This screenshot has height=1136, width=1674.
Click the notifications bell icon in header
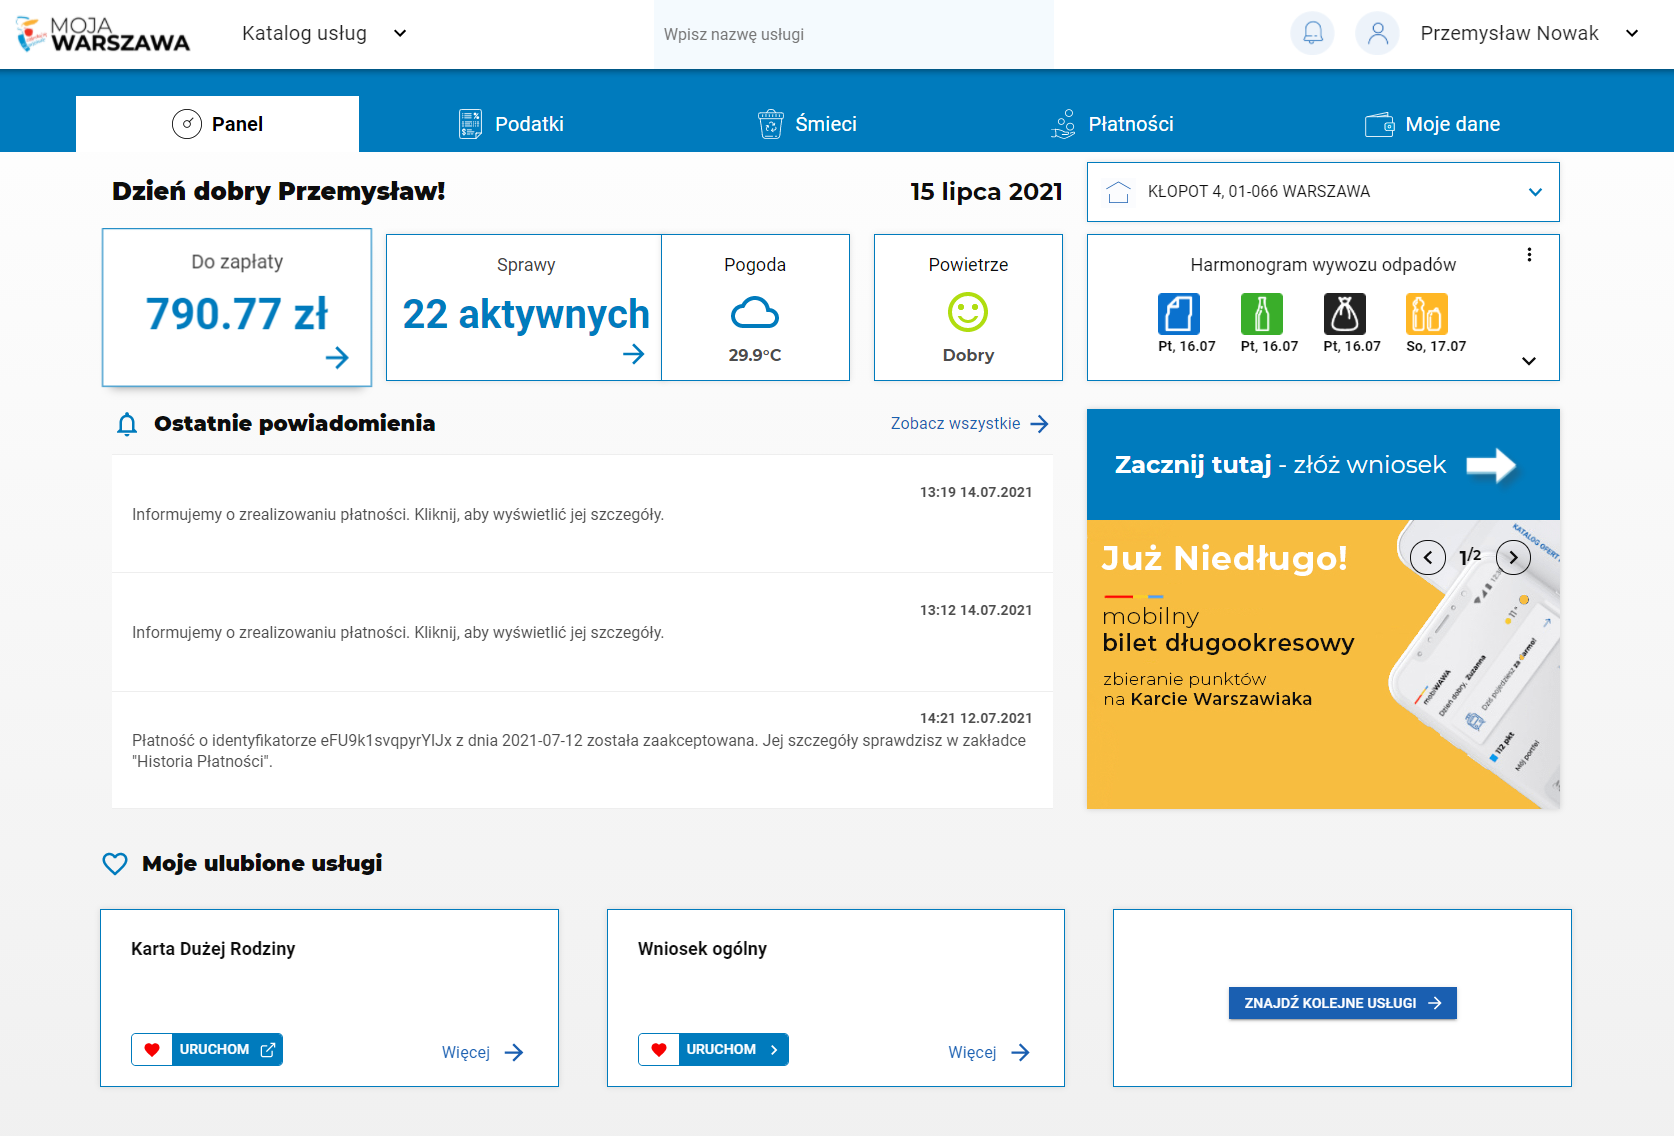click(1312, 33)
